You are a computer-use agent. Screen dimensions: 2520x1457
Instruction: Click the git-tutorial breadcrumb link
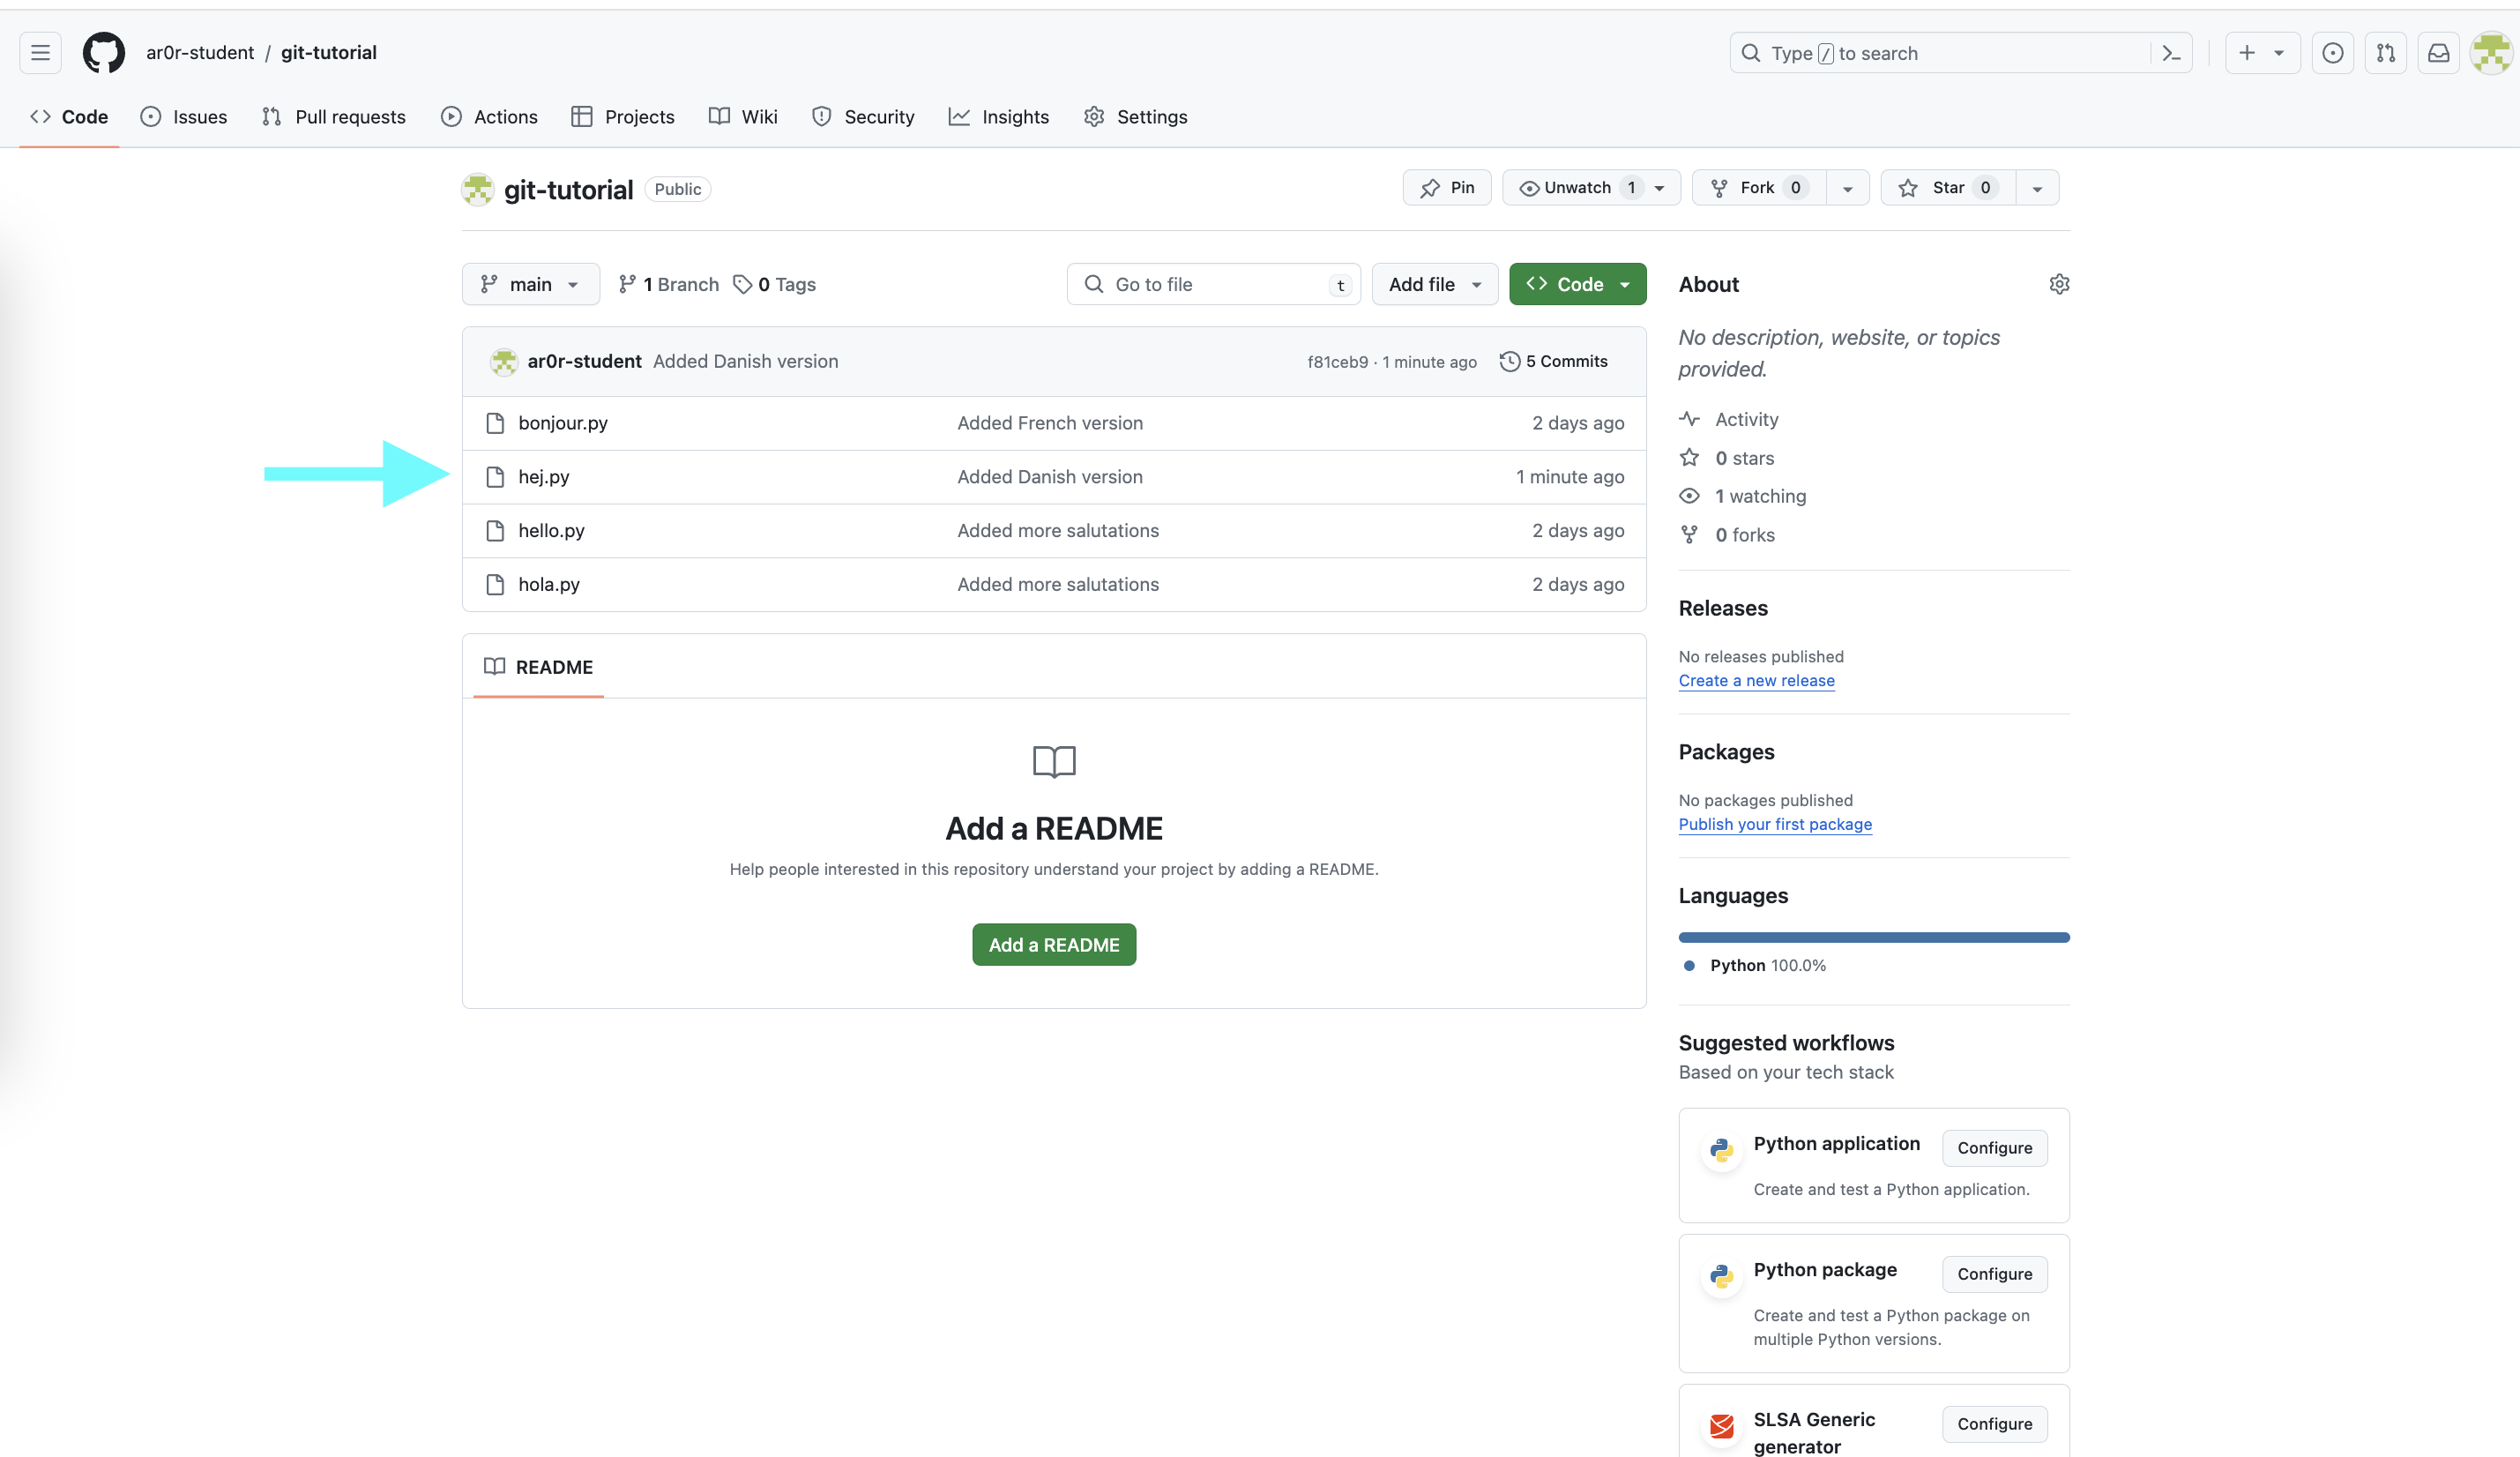[329, 53]
